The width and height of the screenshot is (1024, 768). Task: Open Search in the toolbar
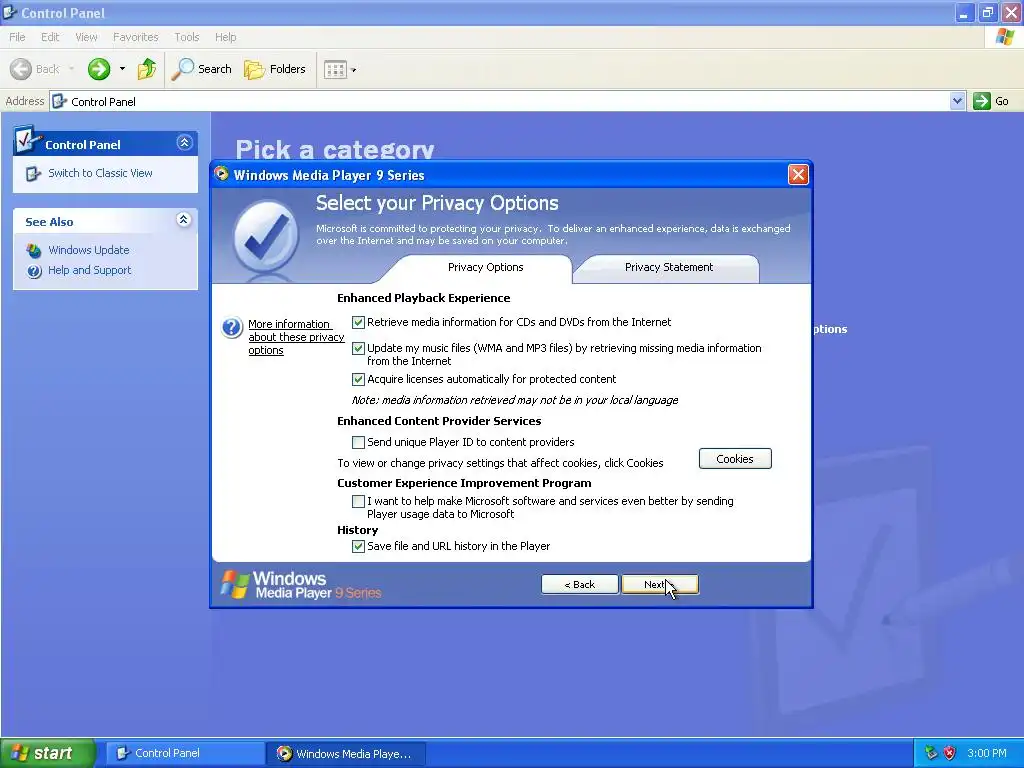(201, 69)
